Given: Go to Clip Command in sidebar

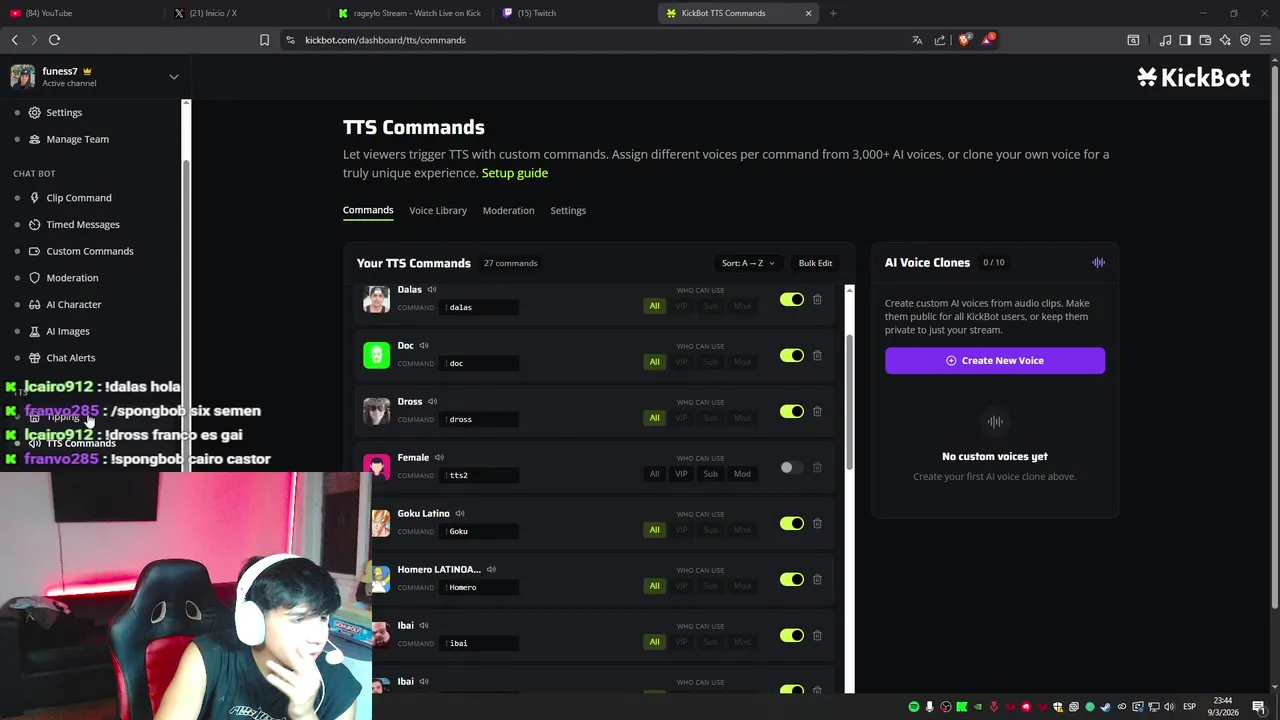Looking at the screenshot, I should point(78,198).
